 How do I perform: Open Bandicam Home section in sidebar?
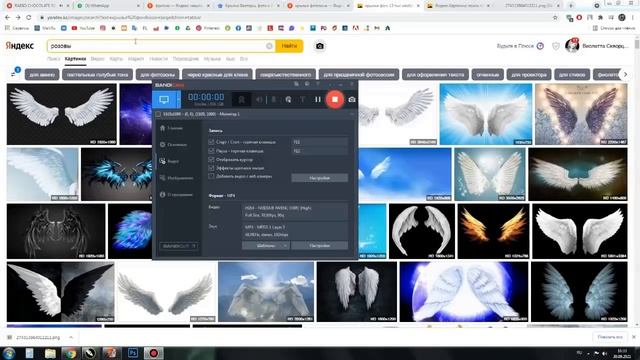click(171, 128)
